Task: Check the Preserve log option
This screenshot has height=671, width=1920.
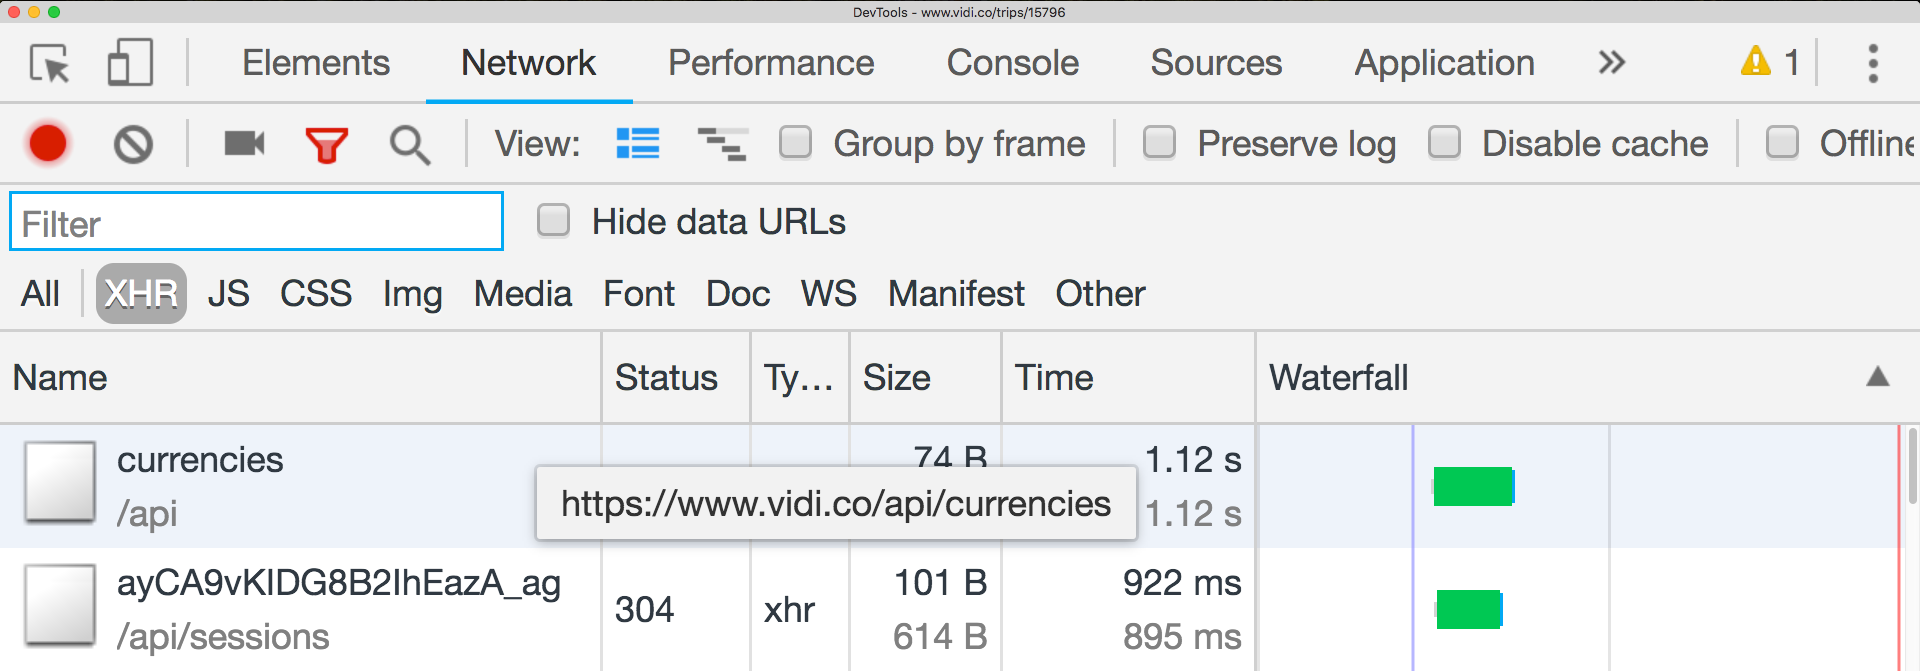Action: (x=1160, y=143)
